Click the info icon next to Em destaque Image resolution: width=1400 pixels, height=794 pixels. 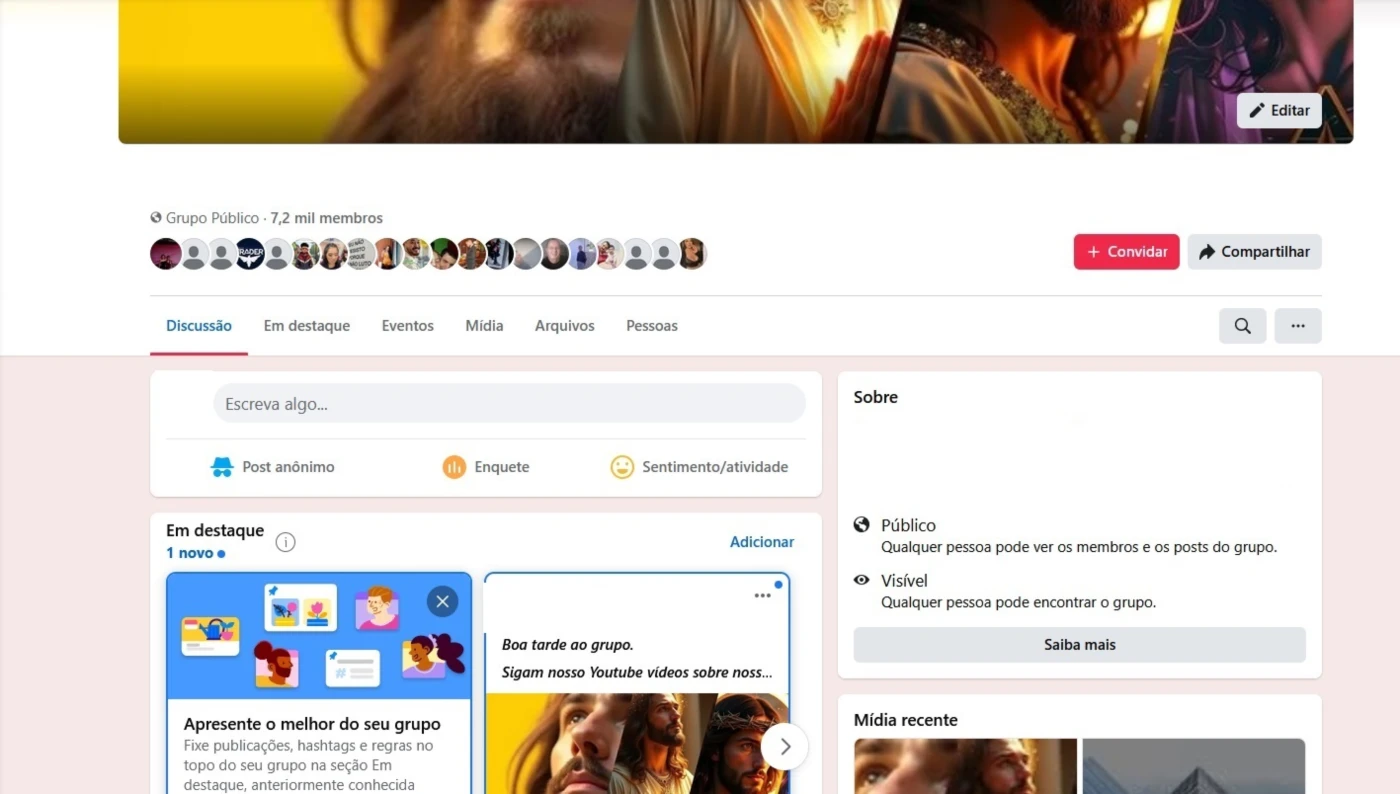[285, 542]
